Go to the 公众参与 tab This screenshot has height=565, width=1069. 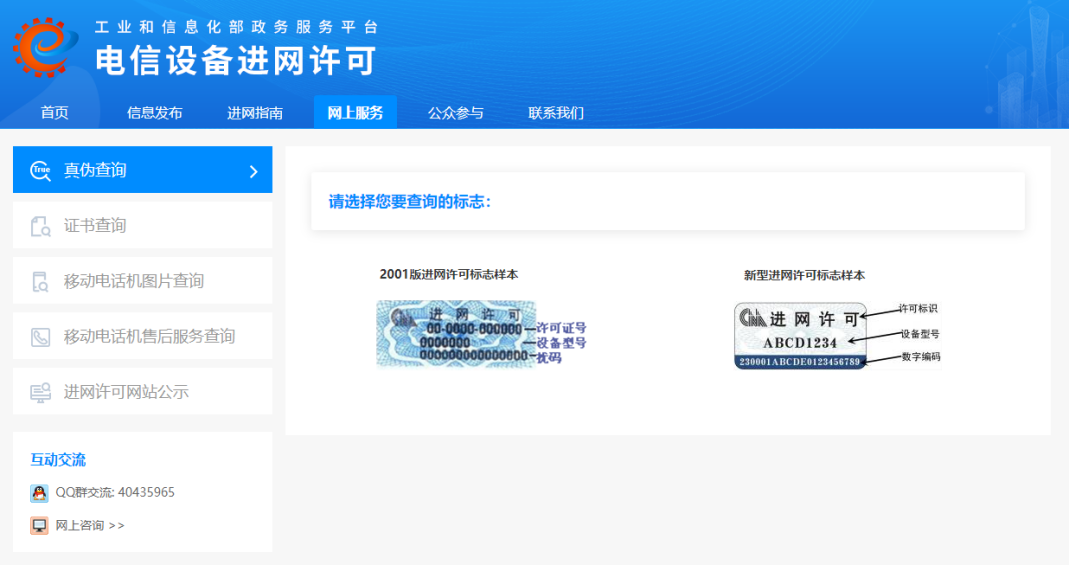point(456,113)
